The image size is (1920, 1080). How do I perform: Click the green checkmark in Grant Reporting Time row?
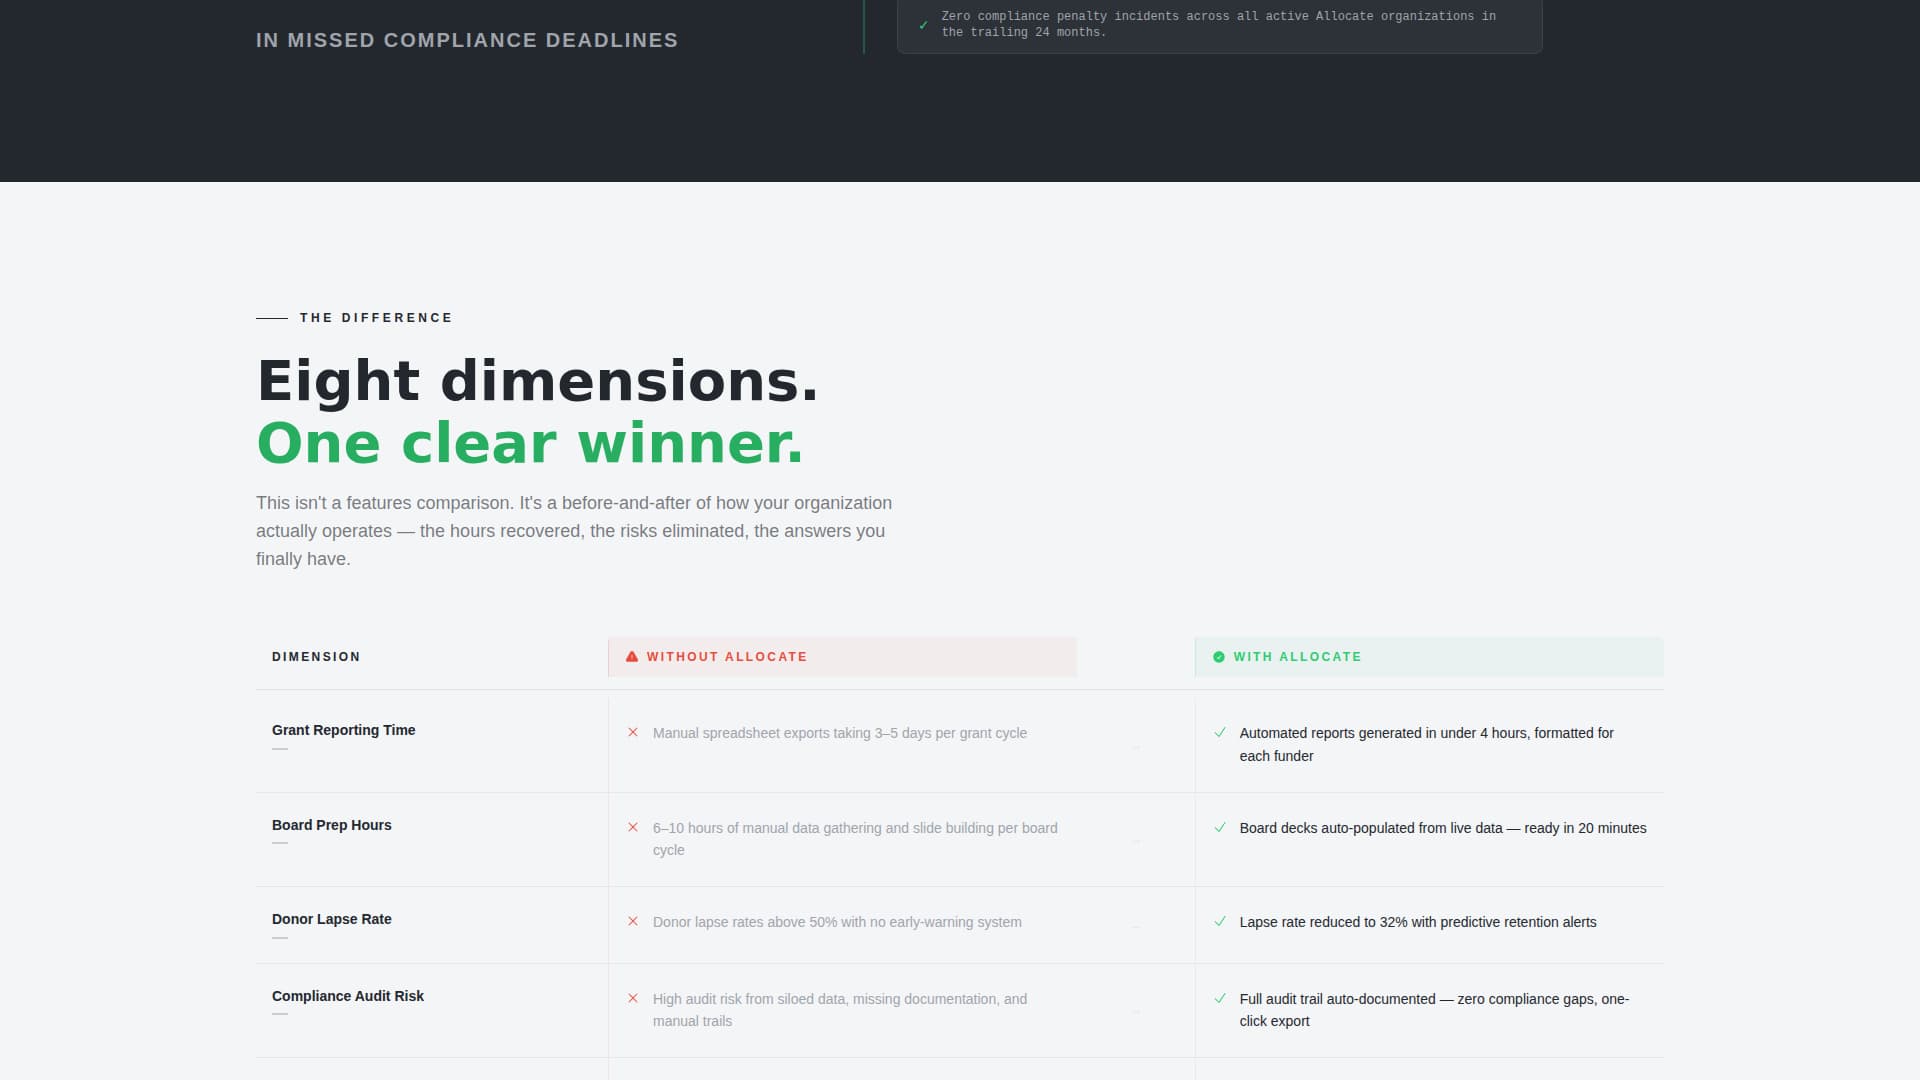point(1220,732)
